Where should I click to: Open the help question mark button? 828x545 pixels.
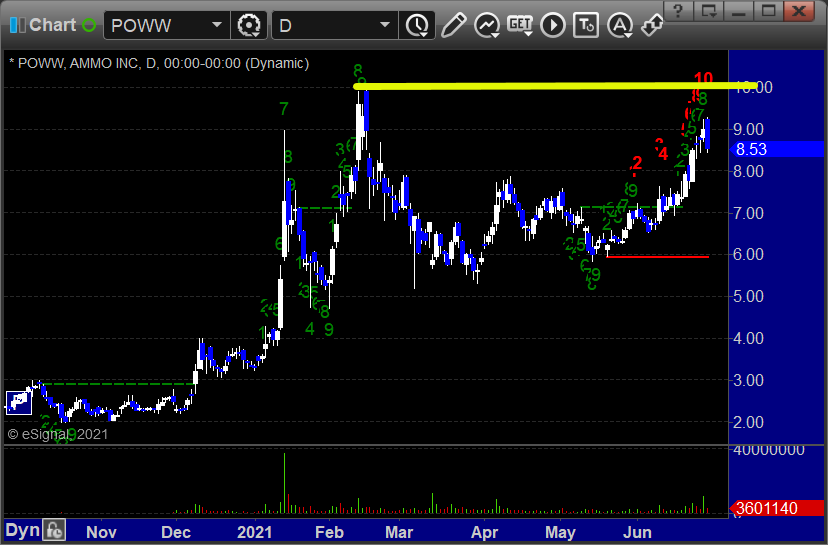pos(679,11)
